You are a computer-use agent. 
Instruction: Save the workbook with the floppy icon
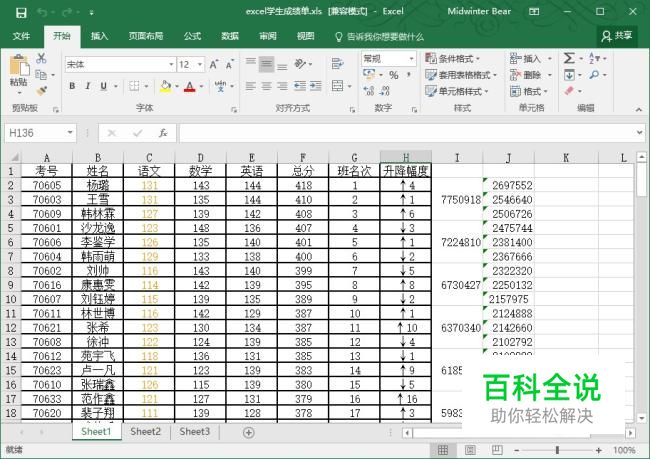pos(21,12)
